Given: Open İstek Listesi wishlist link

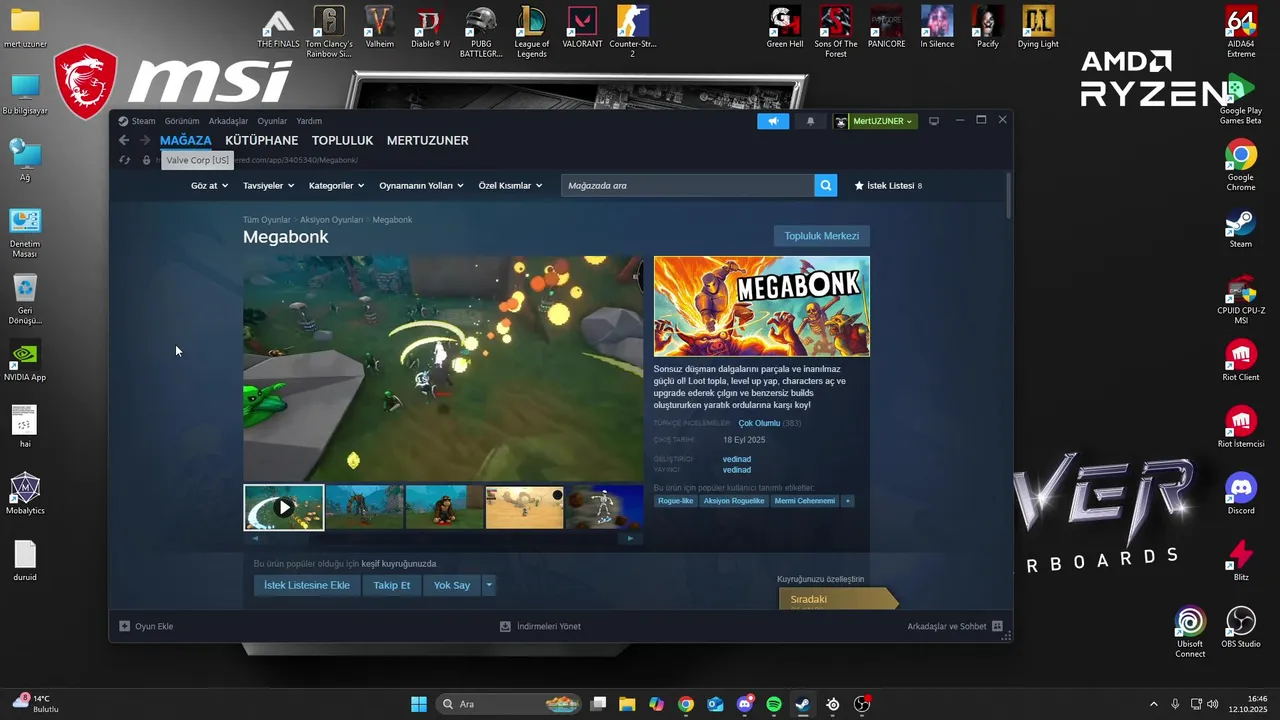Looking at the screenshot, I should click(888, 185).
